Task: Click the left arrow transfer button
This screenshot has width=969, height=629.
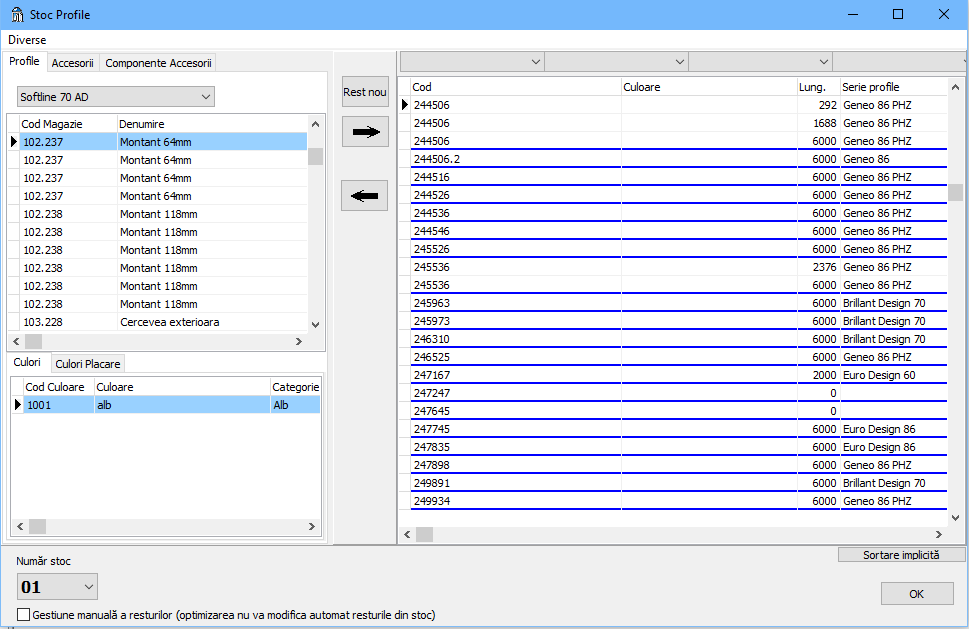Action: (364, 194)
